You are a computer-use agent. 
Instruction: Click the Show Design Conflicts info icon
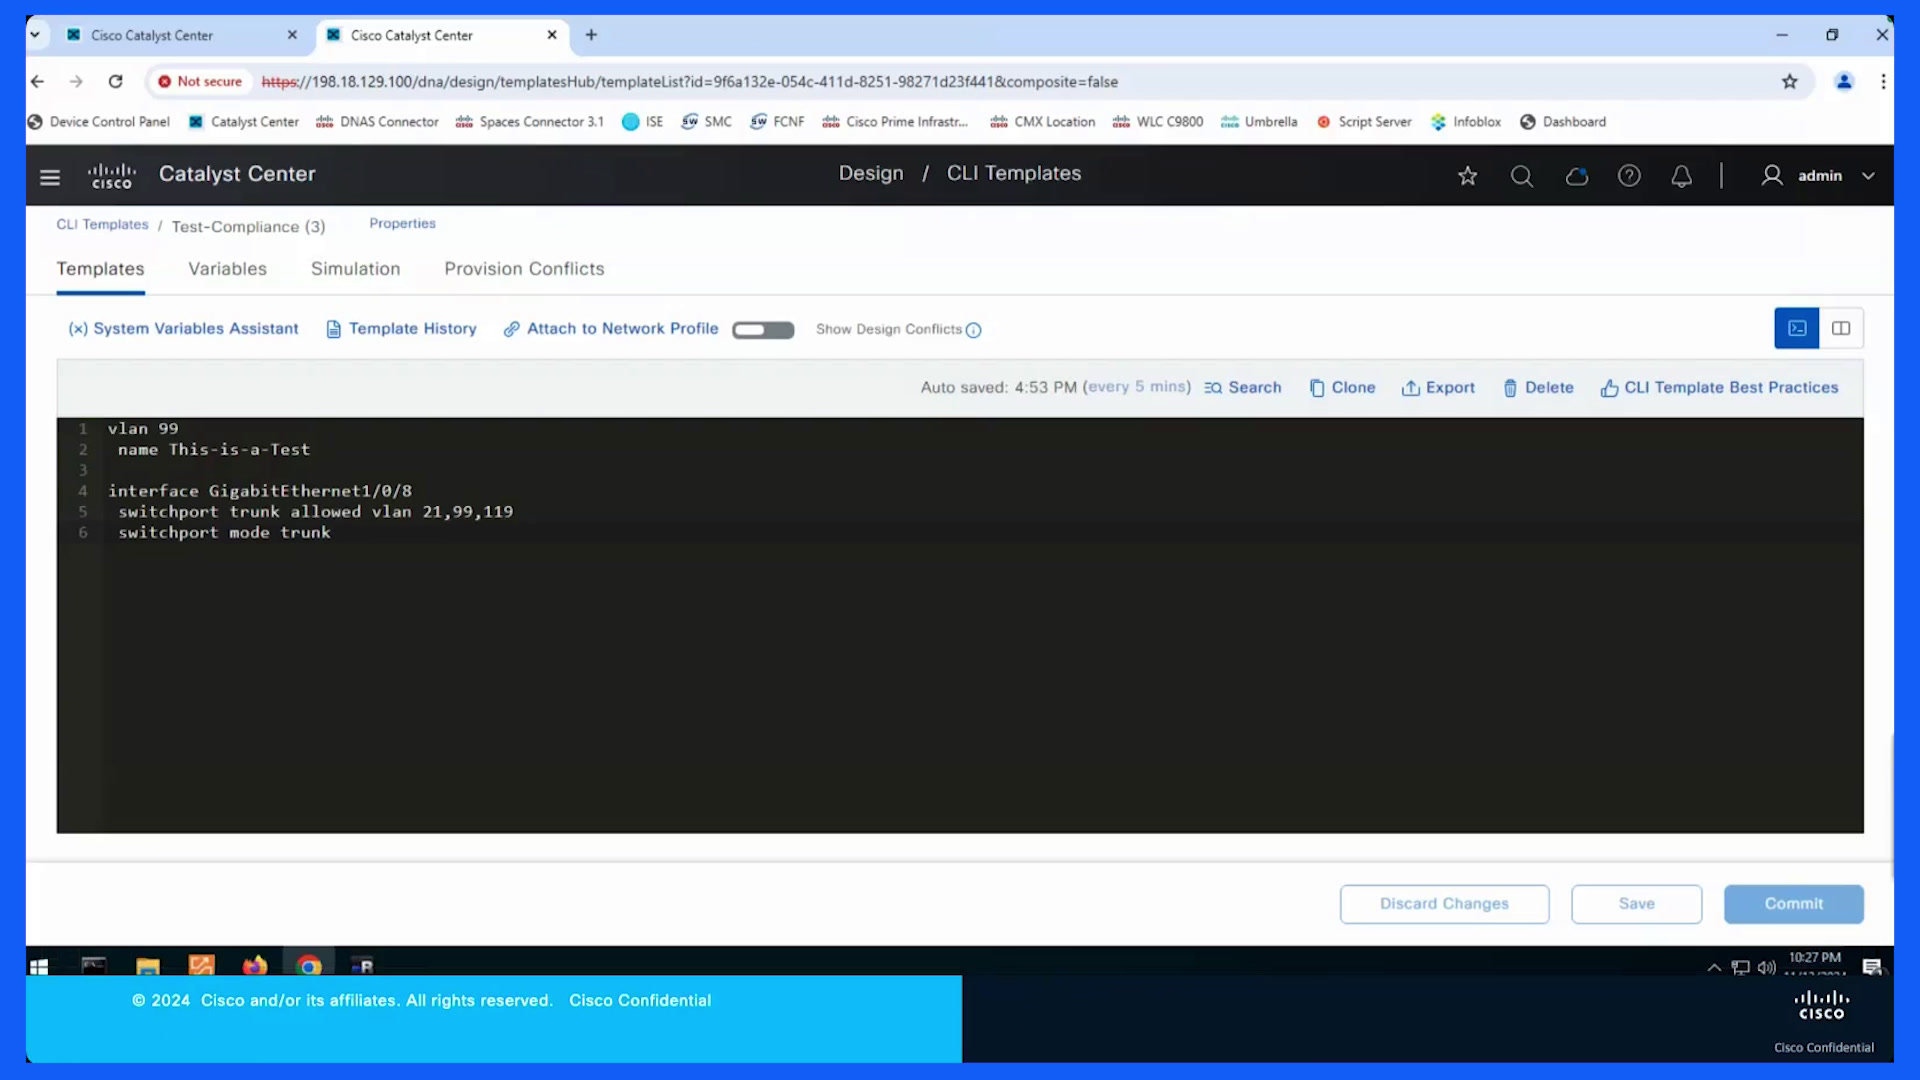[973, 330]
